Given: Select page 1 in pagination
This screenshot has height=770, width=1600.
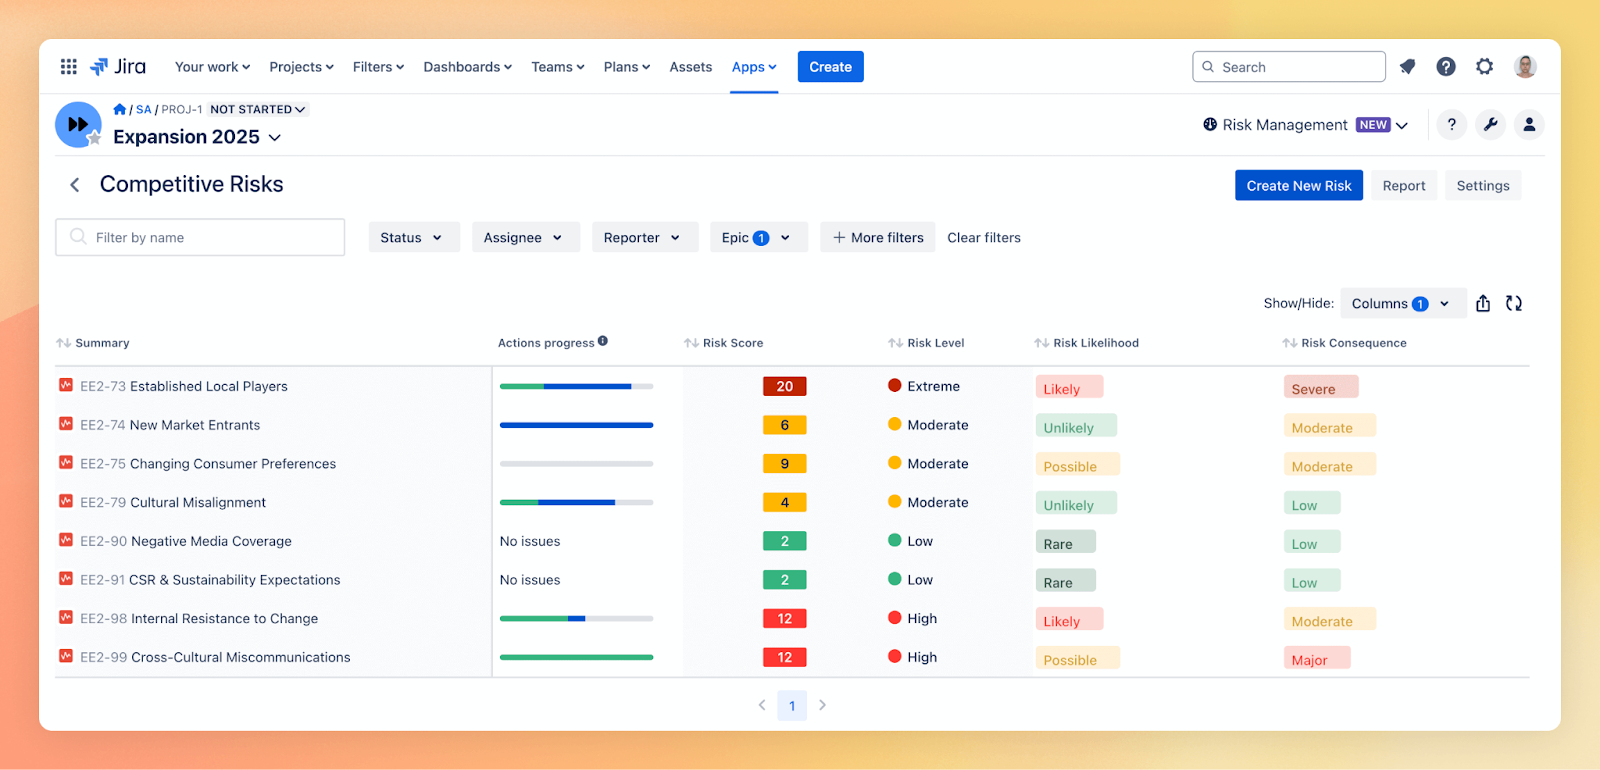Looking at the screenshot, I should coord(792,705).
